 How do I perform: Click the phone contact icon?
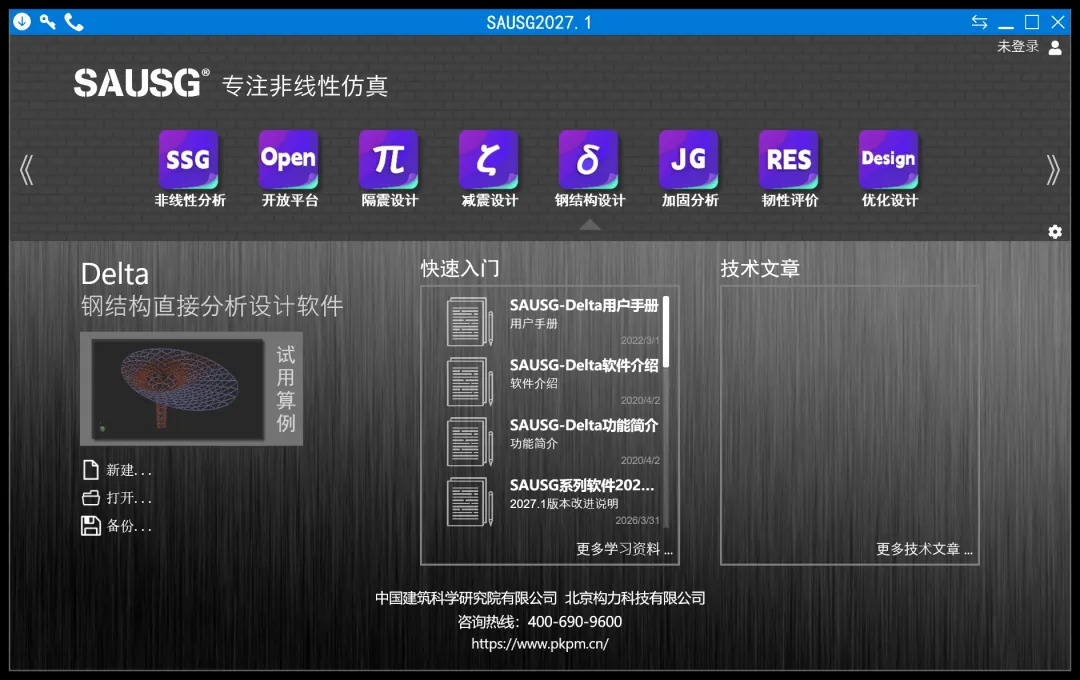coord(74,22)
